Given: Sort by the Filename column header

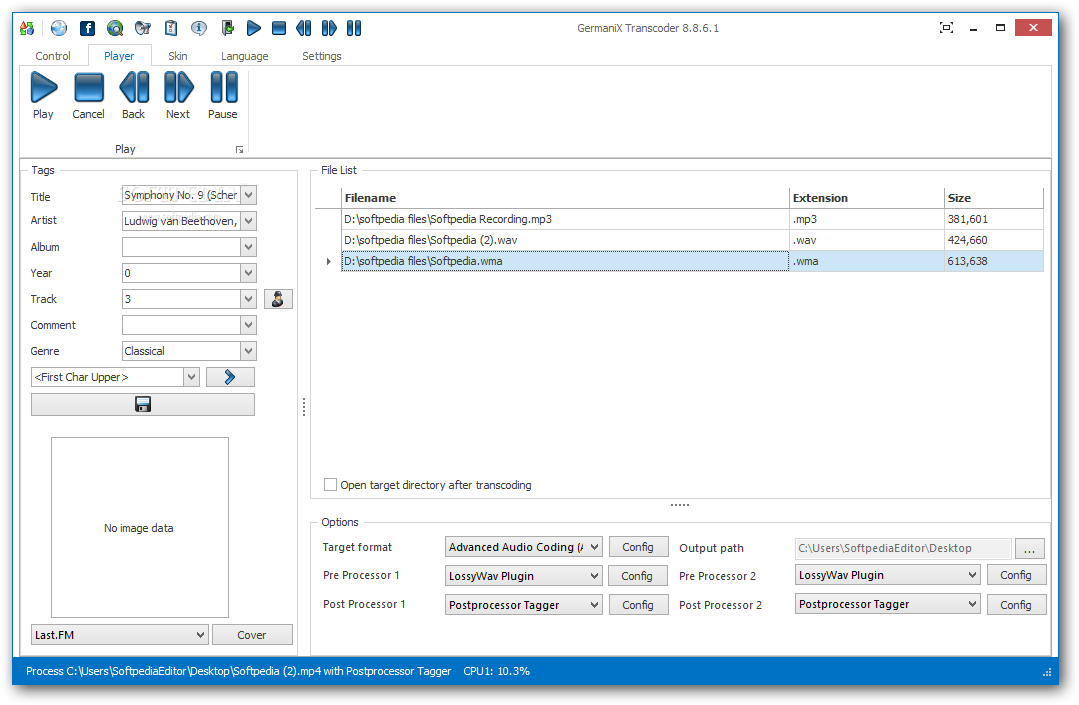Looking at the screenshot, I should [x=565, y=198].
